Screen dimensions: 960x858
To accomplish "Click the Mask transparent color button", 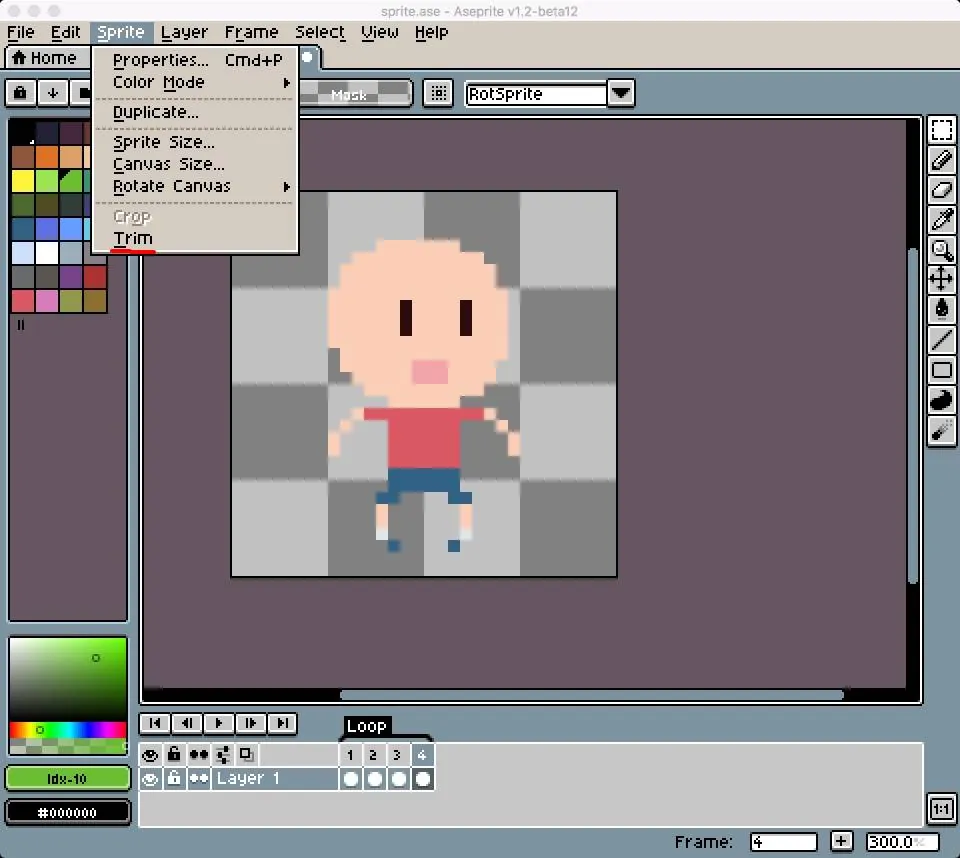I will click(x=356, y=94).
